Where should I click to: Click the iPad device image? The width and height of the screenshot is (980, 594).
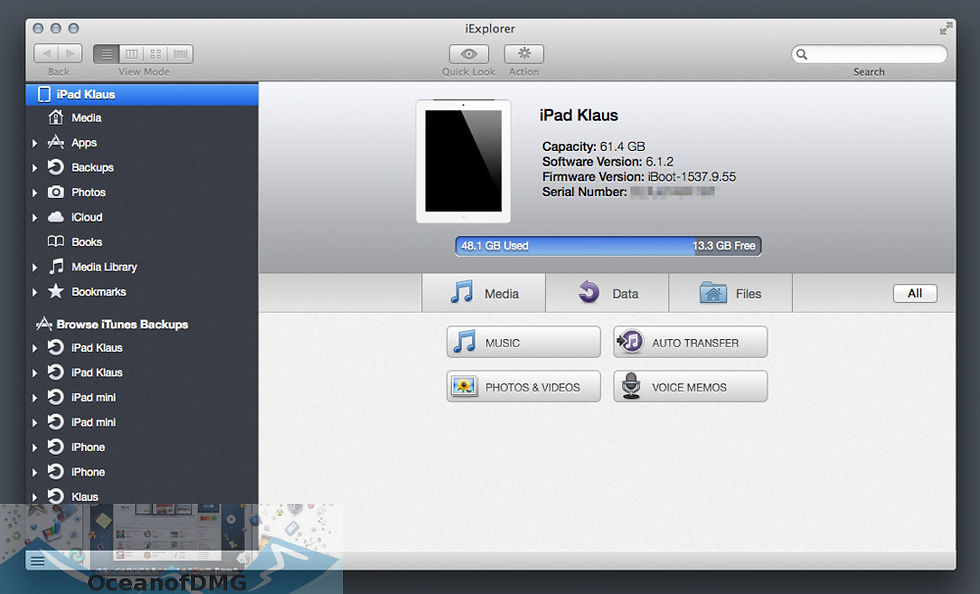463,161
